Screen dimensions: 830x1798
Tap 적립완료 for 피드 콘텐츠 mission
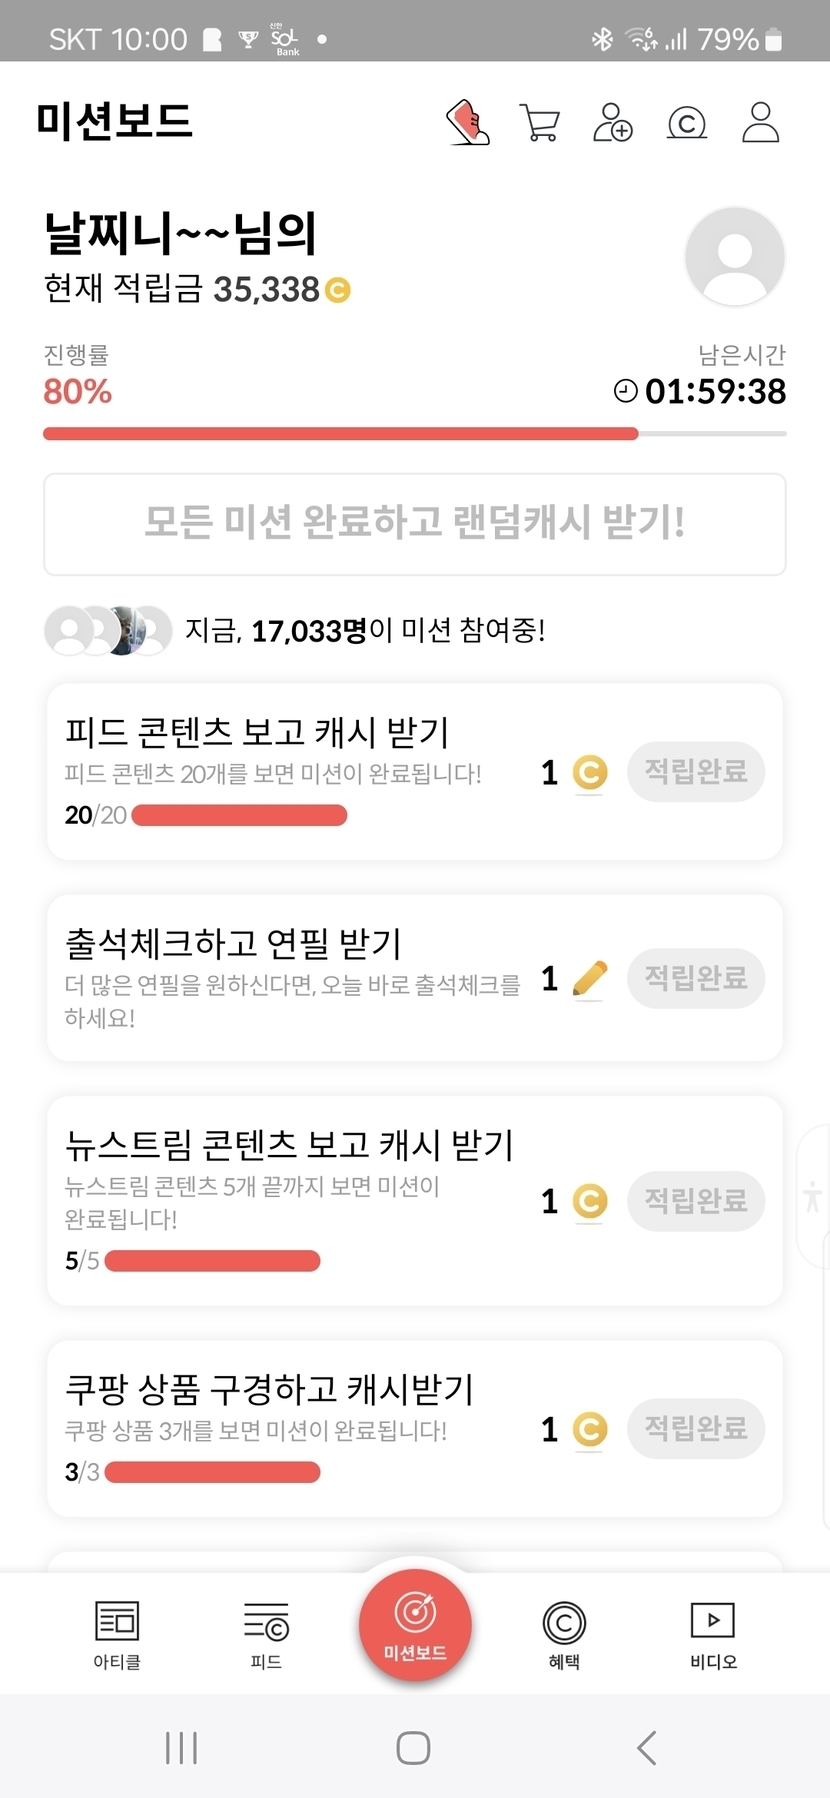(696, 771)
